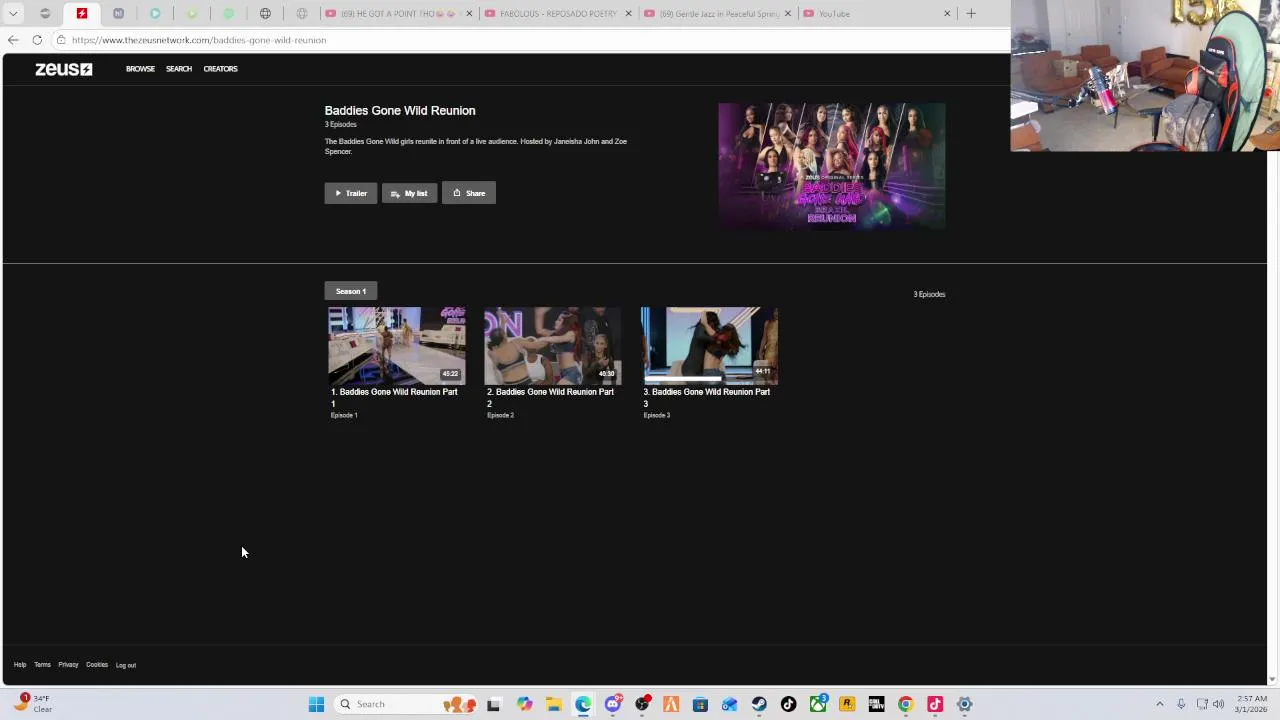Switch to Microsoft Edge in the taskbar
Viewport: 1280px width, 720px height.
583,704
